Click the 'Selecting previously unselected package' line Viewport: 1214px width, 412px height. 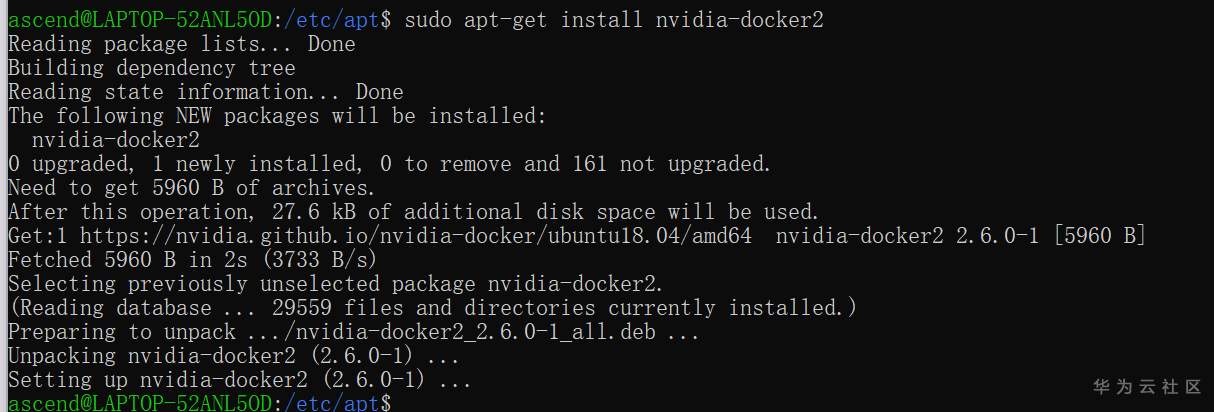335,284
